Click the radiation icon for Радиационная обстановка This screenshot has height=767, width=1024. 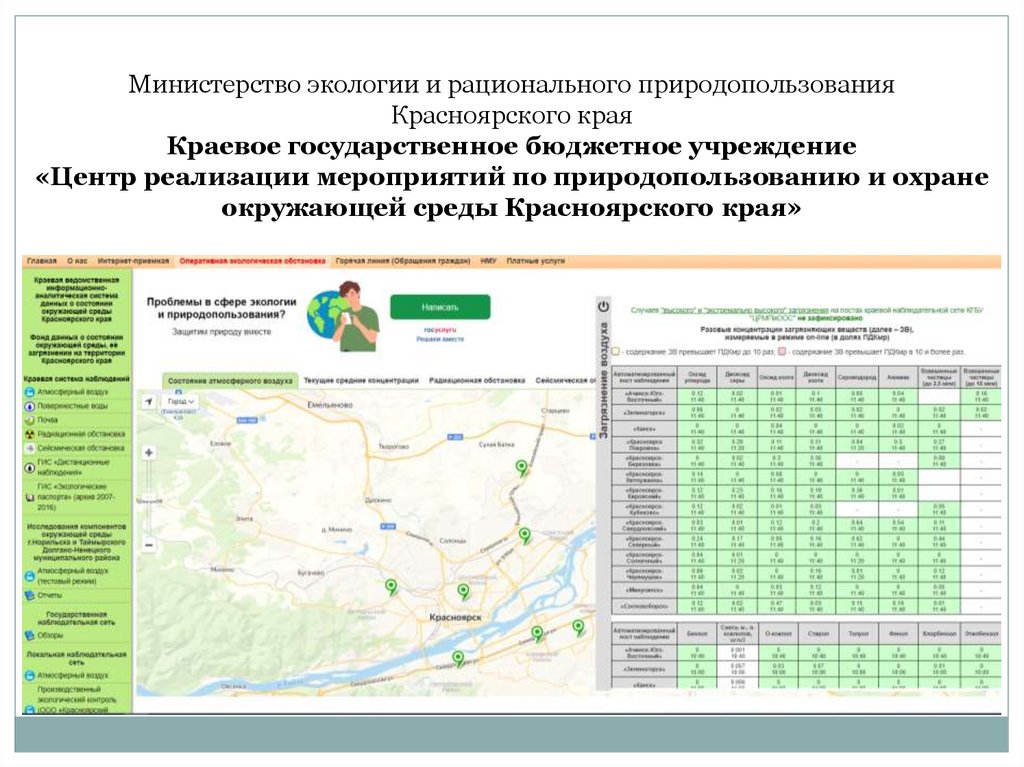click(28, 435)
